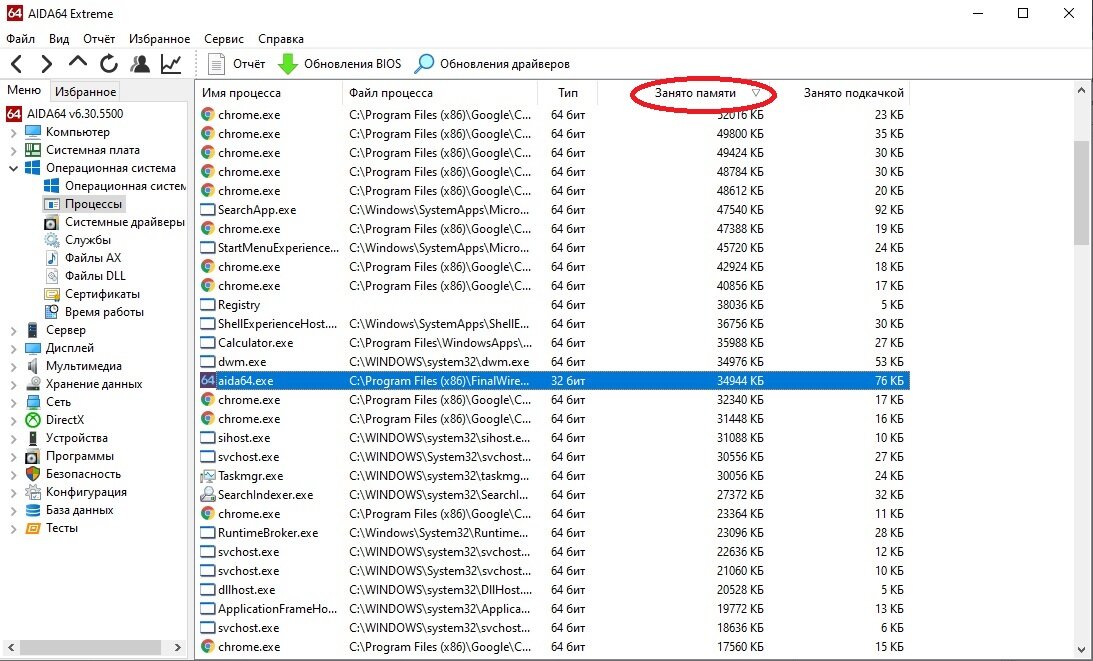Select the StartMenuExperience process row

[x=553, y=248]
